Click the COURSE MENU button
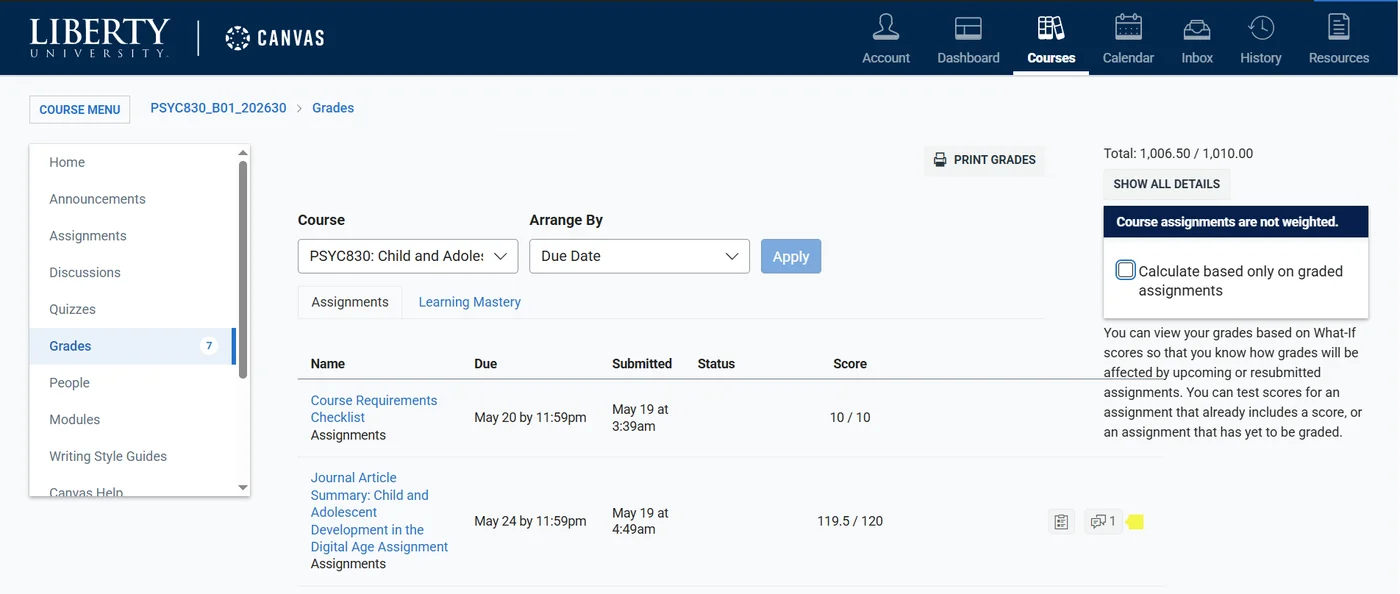The height and width of the screenshot is (594, 1400). click(x=80, y=109)
